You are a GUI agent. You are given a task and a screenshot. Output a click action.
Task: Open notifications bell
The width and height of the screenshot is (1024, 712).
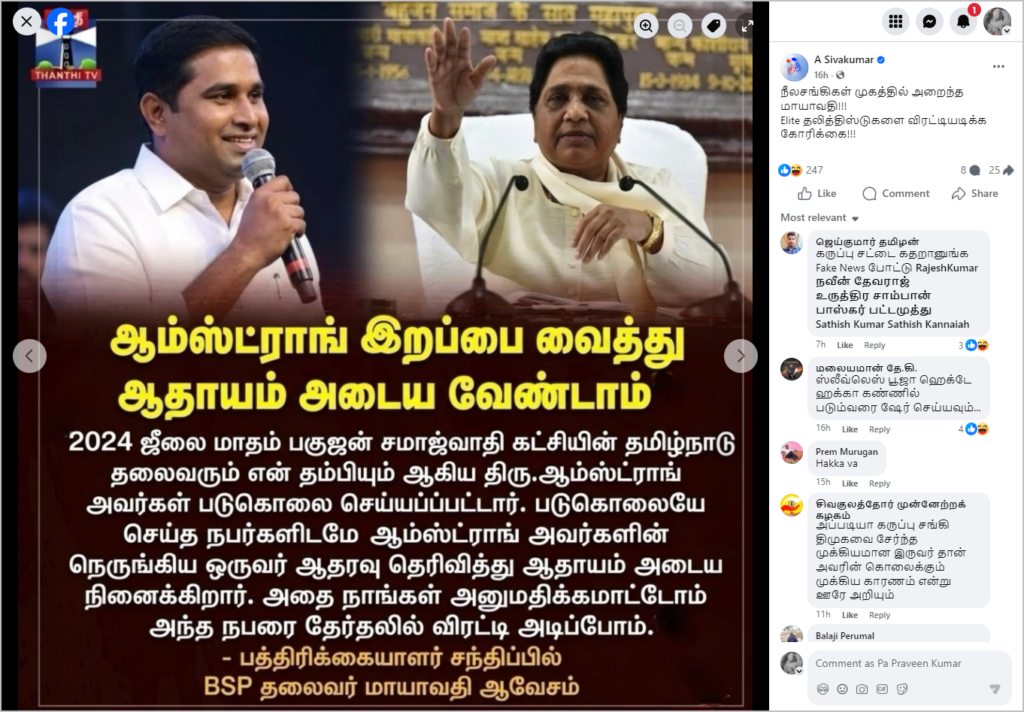(963, 22)
